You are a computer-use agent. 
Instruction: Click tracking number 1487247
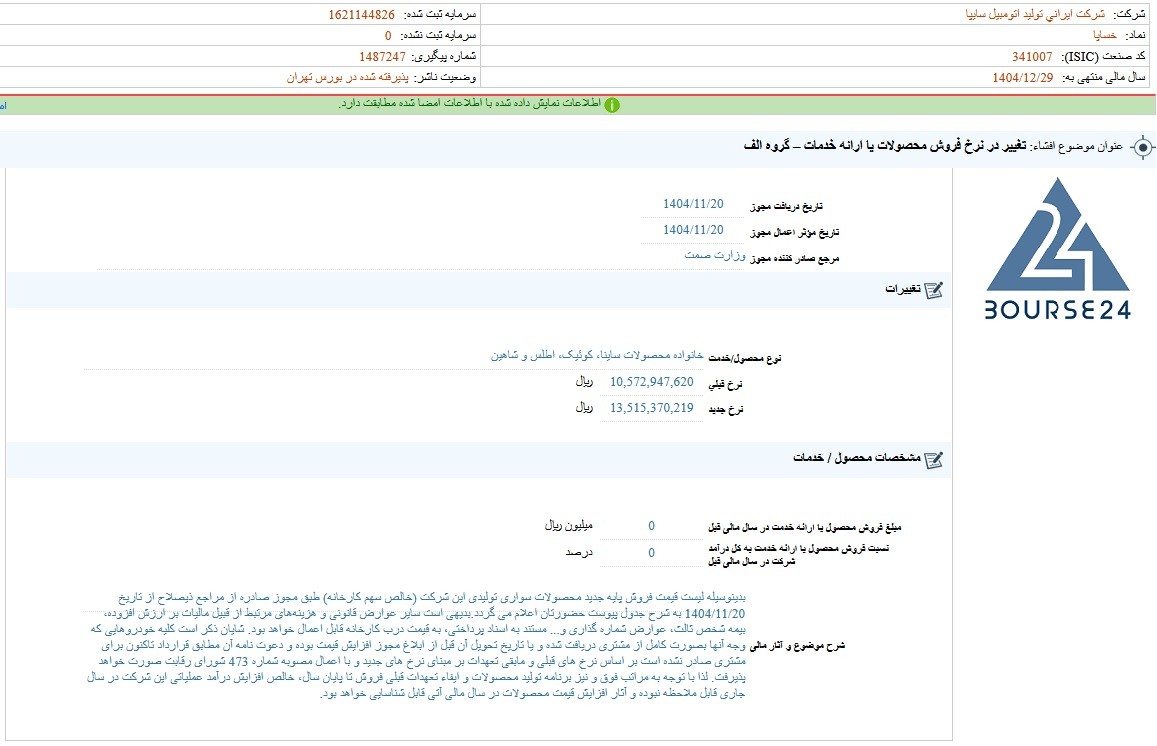(382, 56)
